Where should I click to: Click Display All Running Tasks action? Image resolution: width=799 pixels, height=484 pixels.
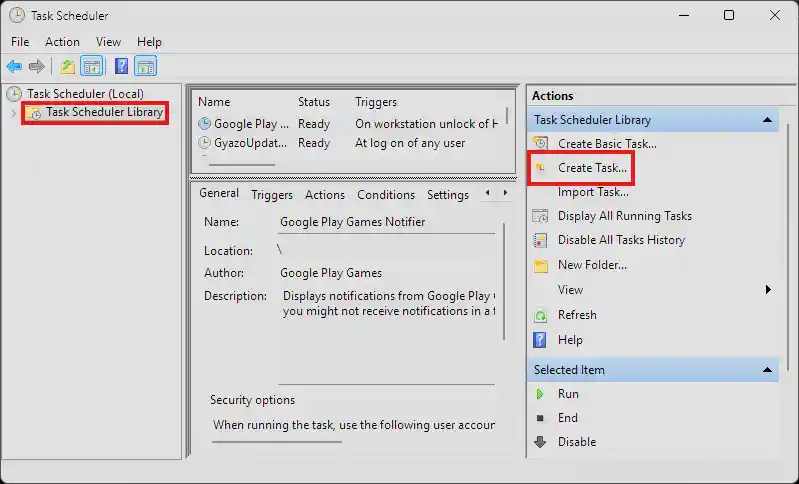click(625, 216)
